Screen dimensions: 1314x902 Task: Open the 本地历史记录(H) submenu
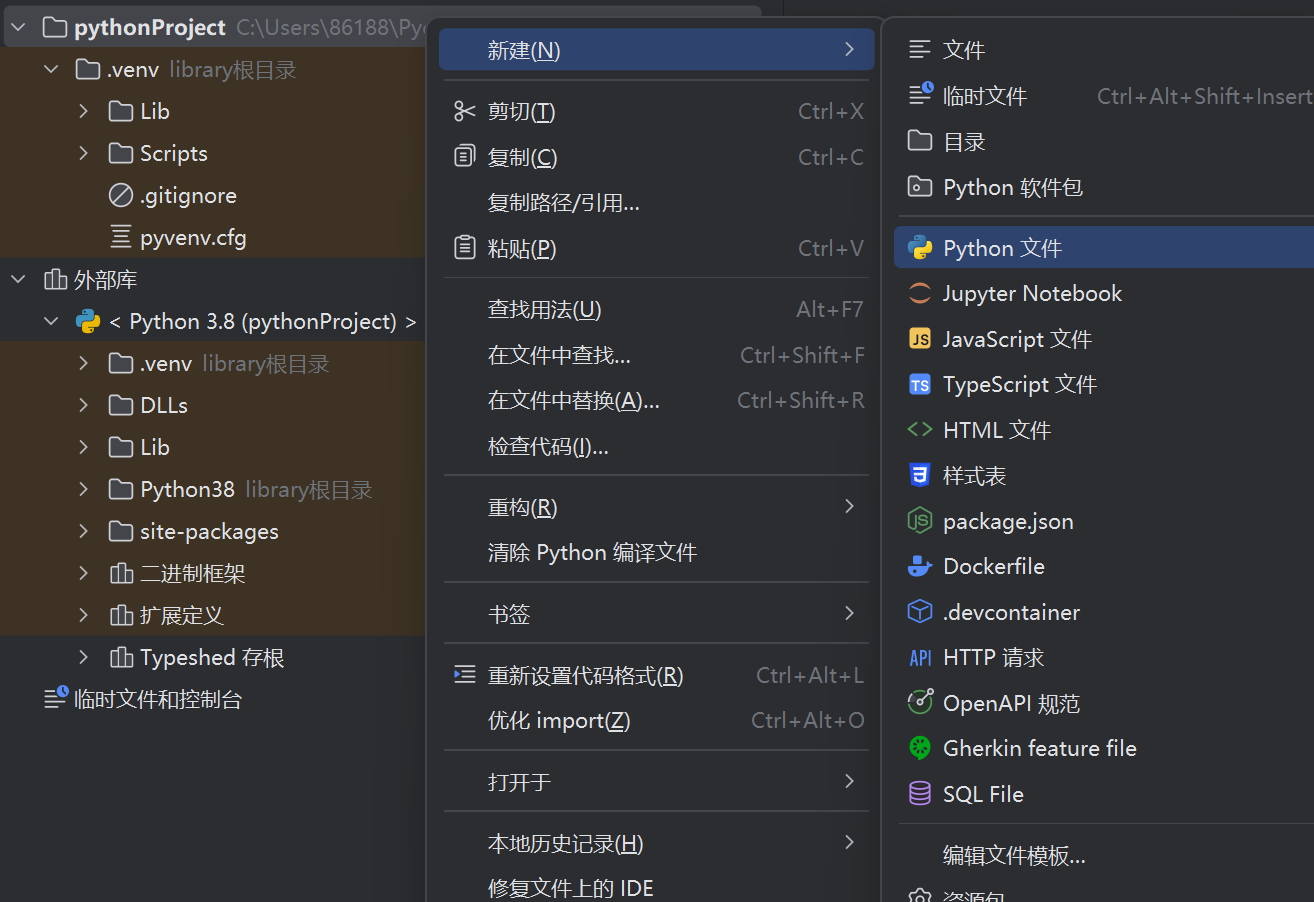coord(656,843)
